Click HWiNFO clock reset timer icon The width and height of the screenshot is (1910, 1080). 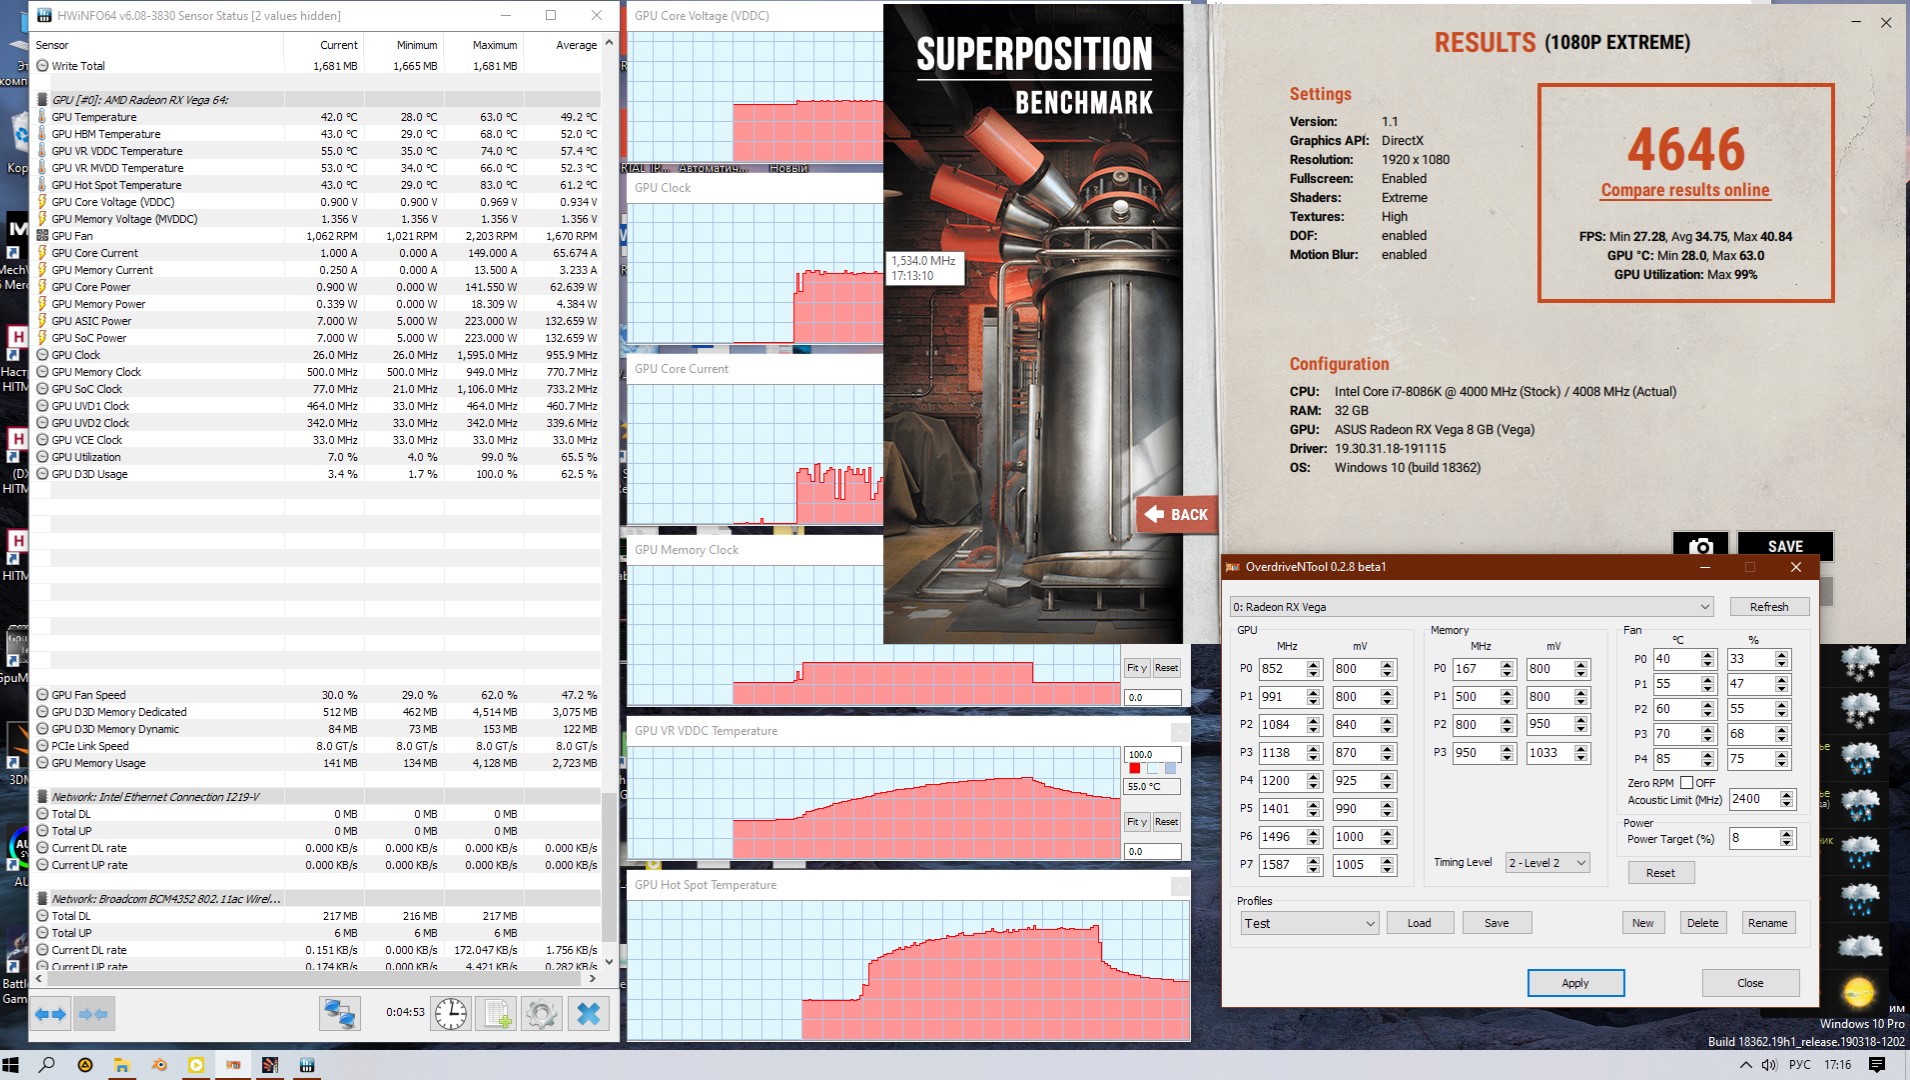click(x=451, y=1013)
